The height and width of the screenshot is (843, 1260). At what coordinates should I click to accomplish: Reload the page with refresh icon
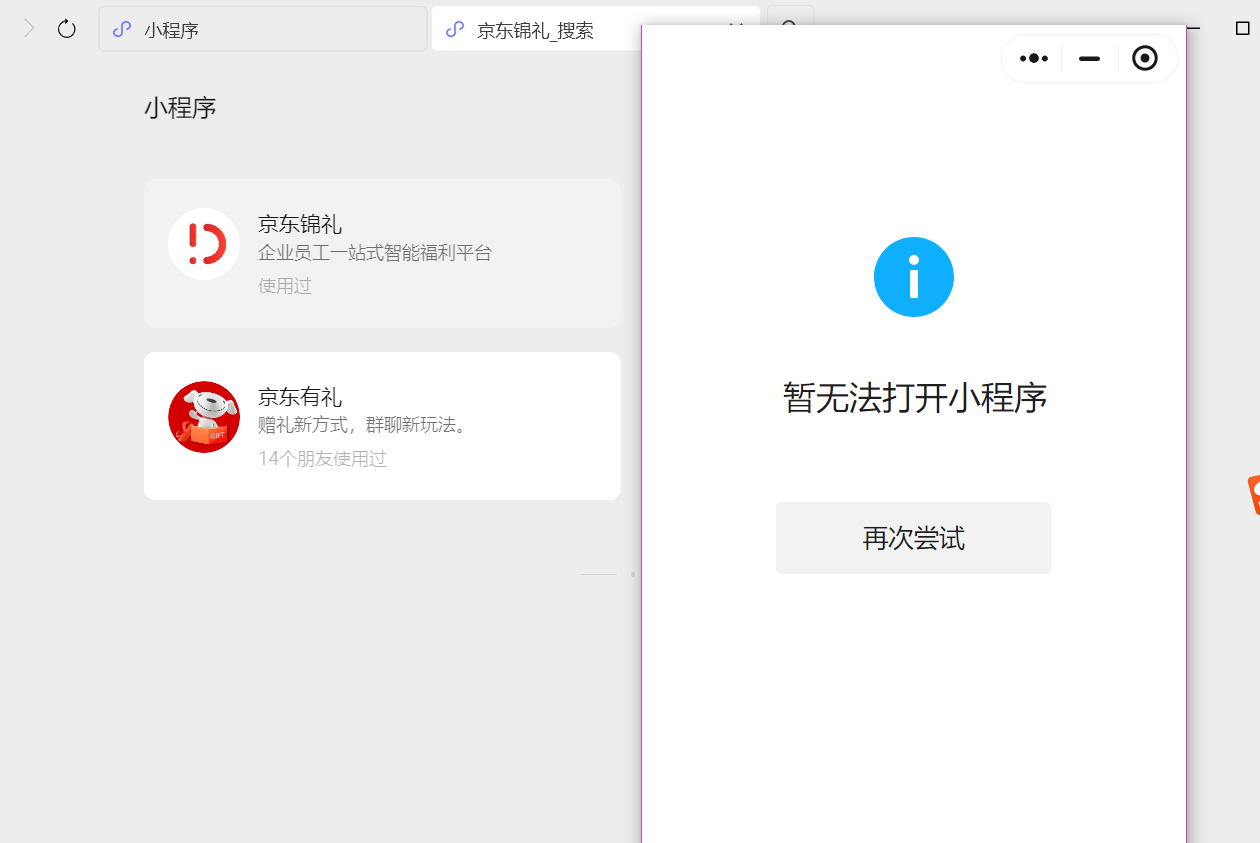click(x=67, y=29)
